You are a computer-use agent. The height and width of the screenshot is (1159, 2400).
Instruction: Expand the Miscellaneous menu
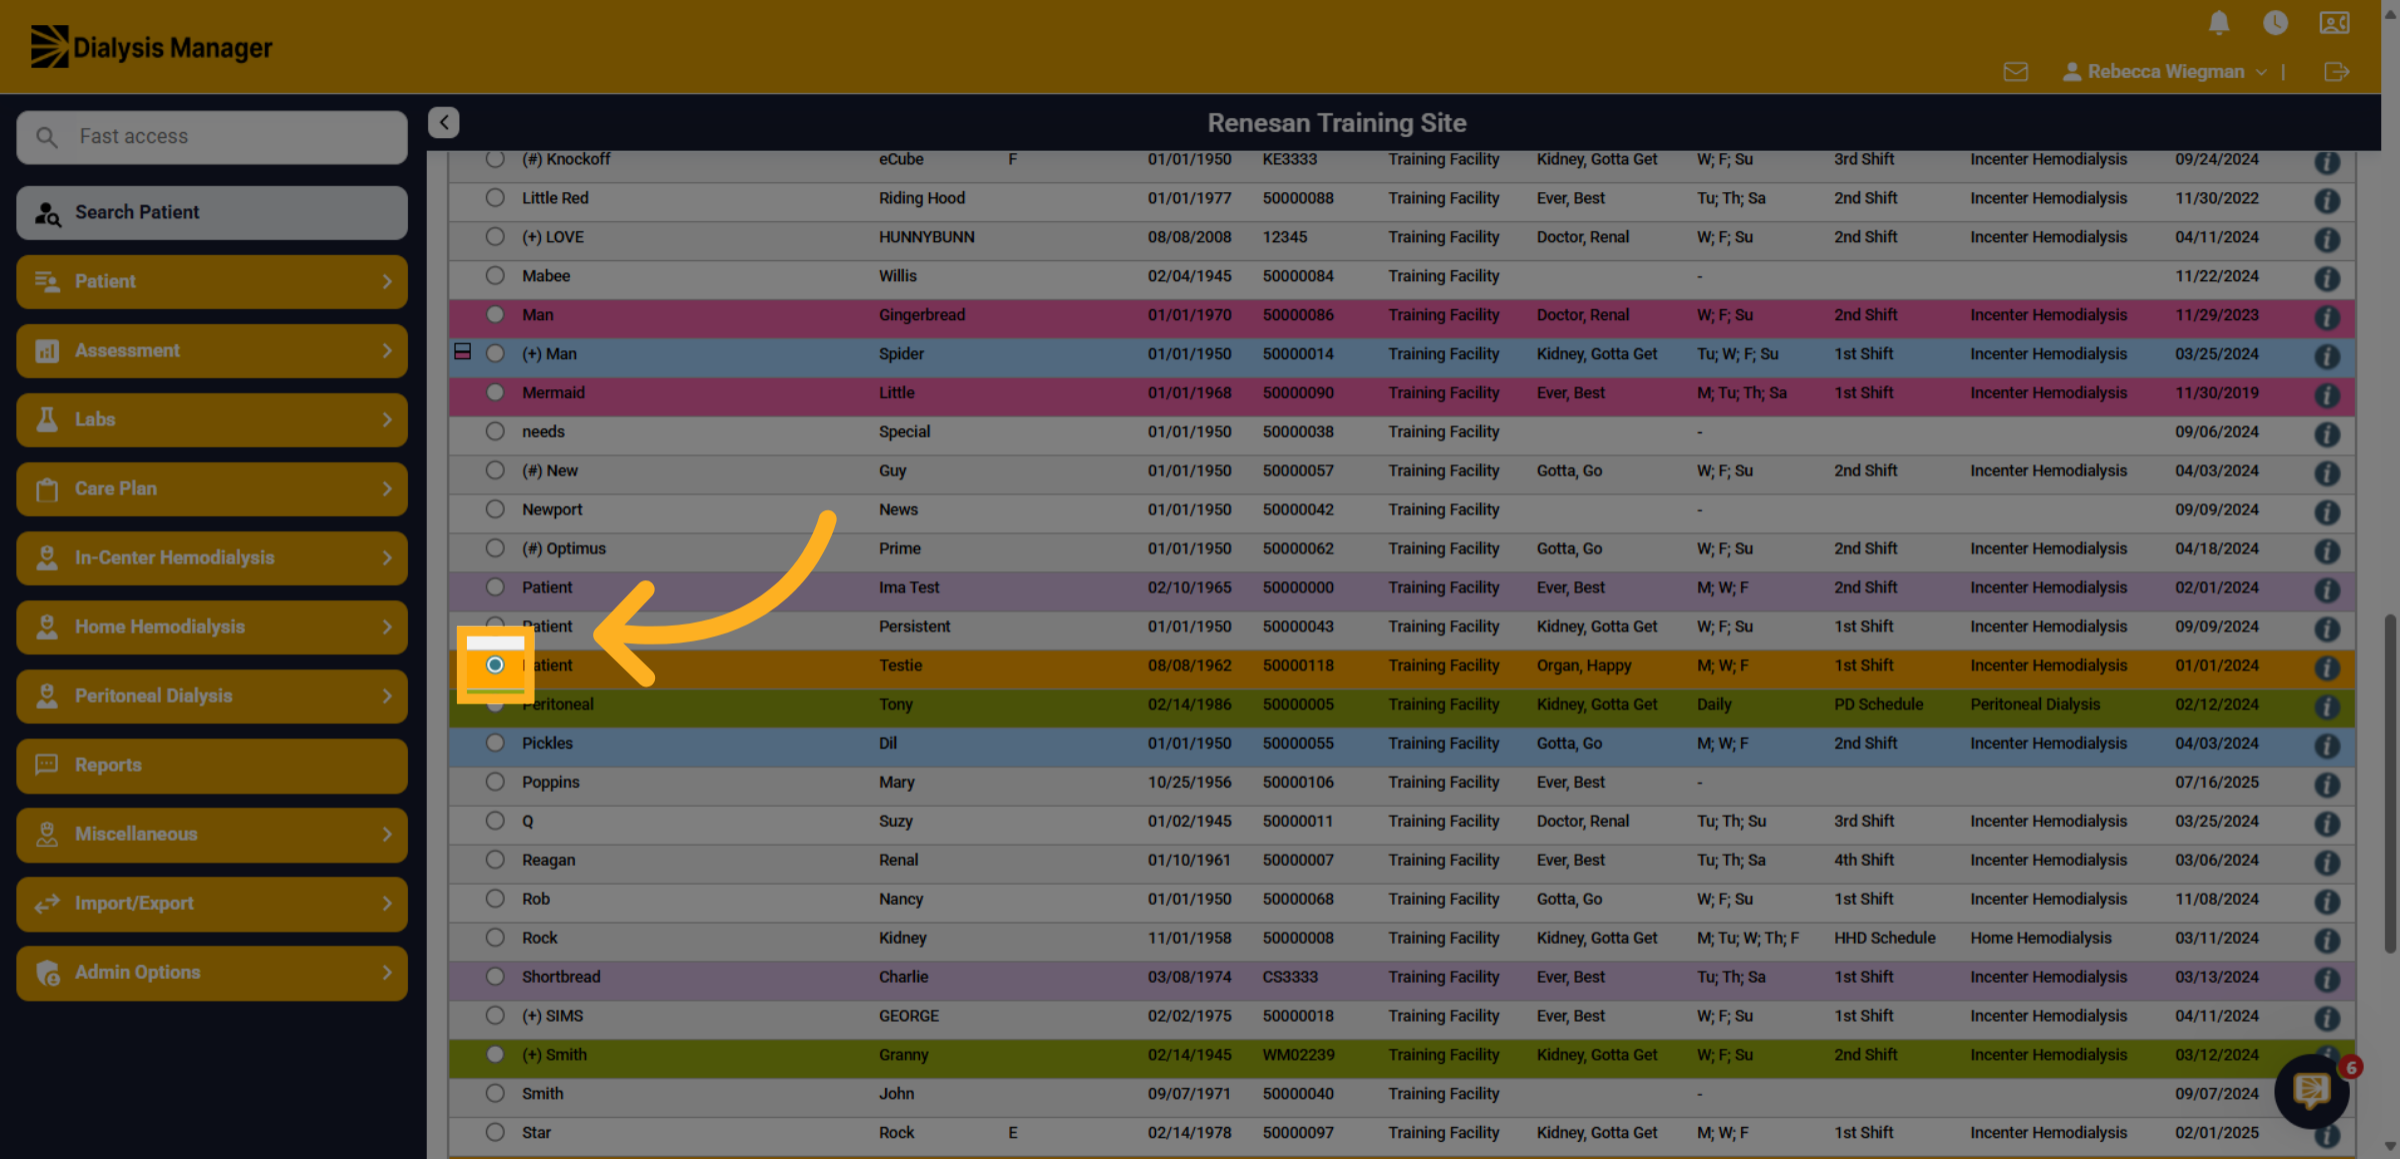(x=212, y=834)
